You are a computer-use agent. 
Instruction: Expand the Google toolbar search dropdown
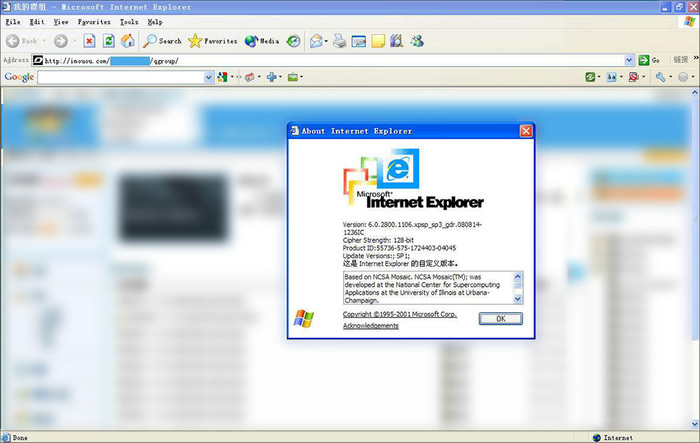pyautogui.click(x=209, y=77)
